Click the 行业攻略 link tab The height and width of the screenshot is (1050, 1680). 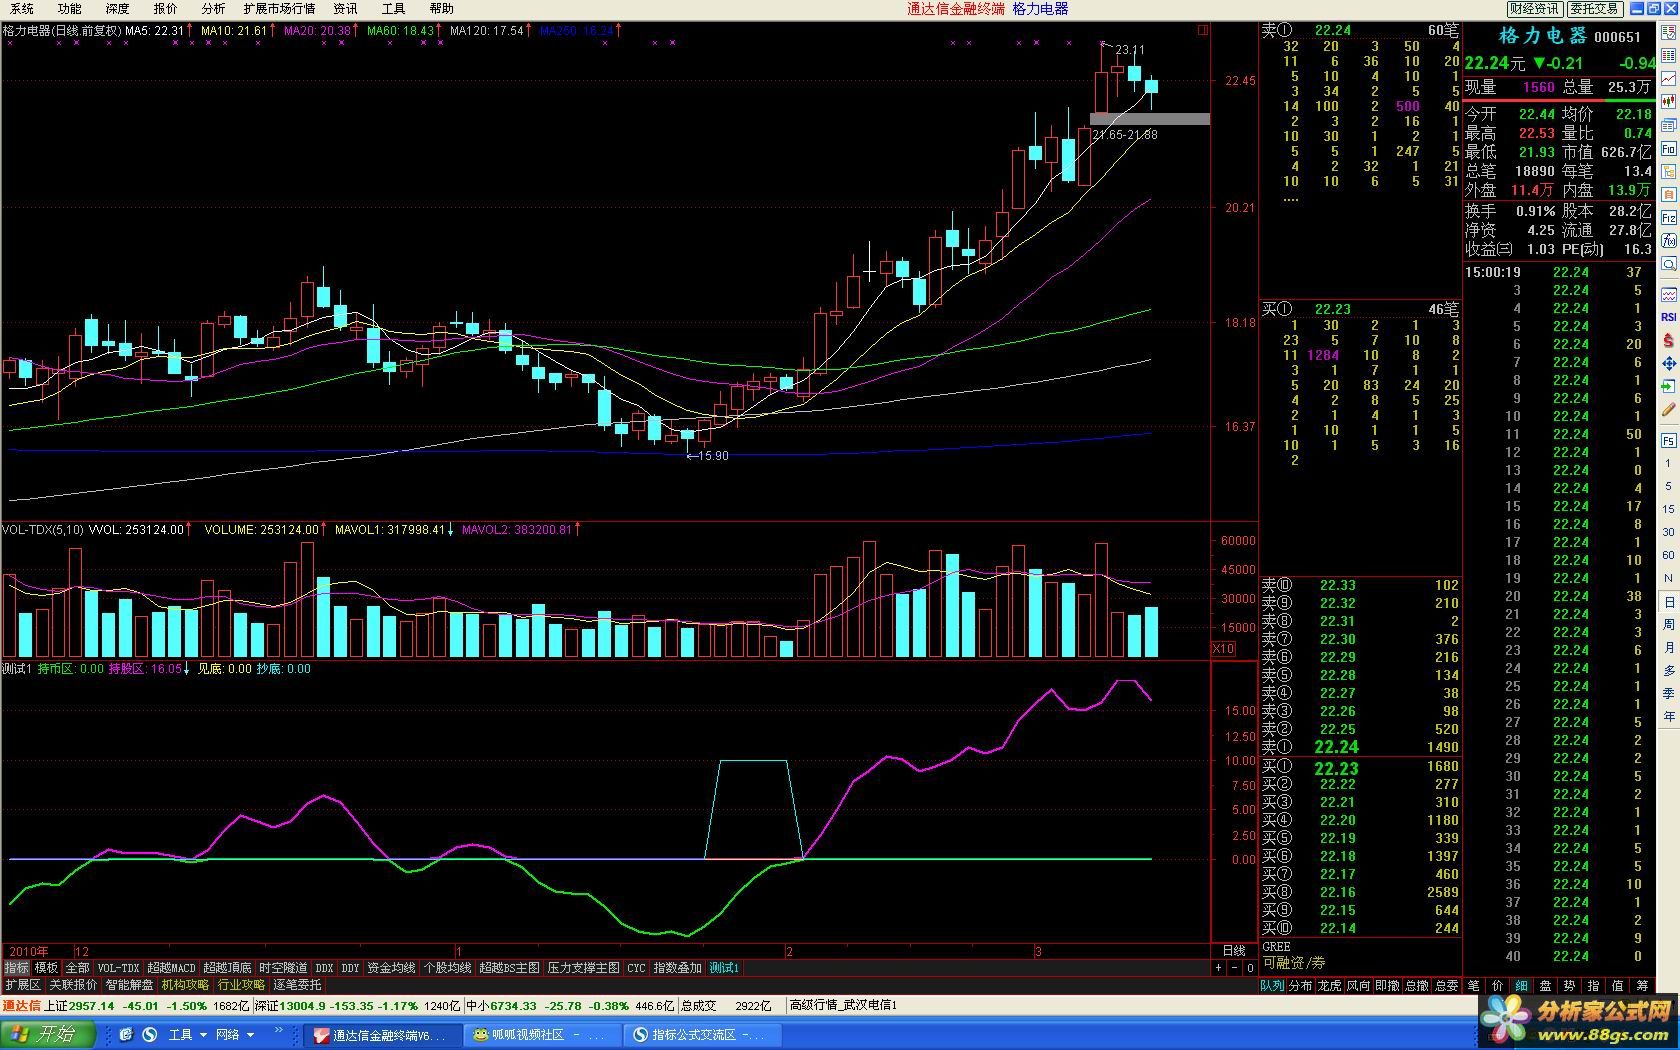click(x=242, y=986)
